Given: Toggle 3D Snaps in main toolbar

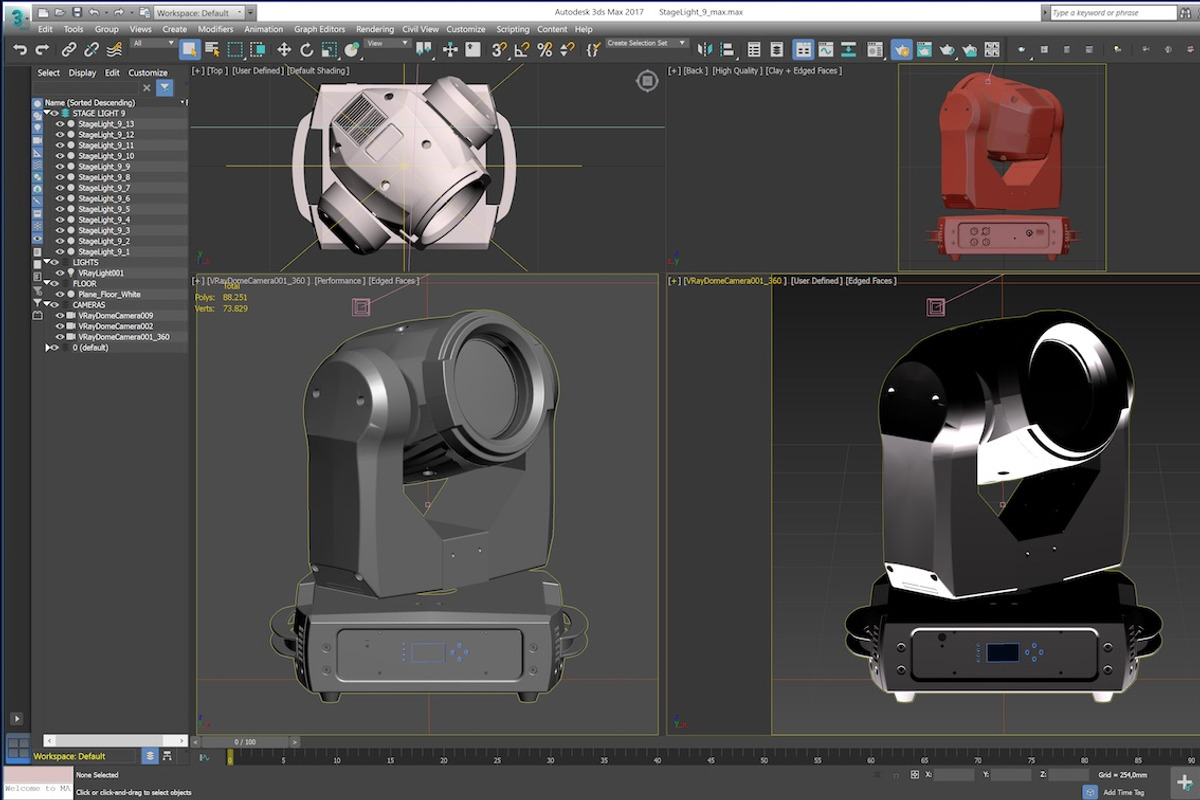Looking at the screenshot, I should point(498,49).
